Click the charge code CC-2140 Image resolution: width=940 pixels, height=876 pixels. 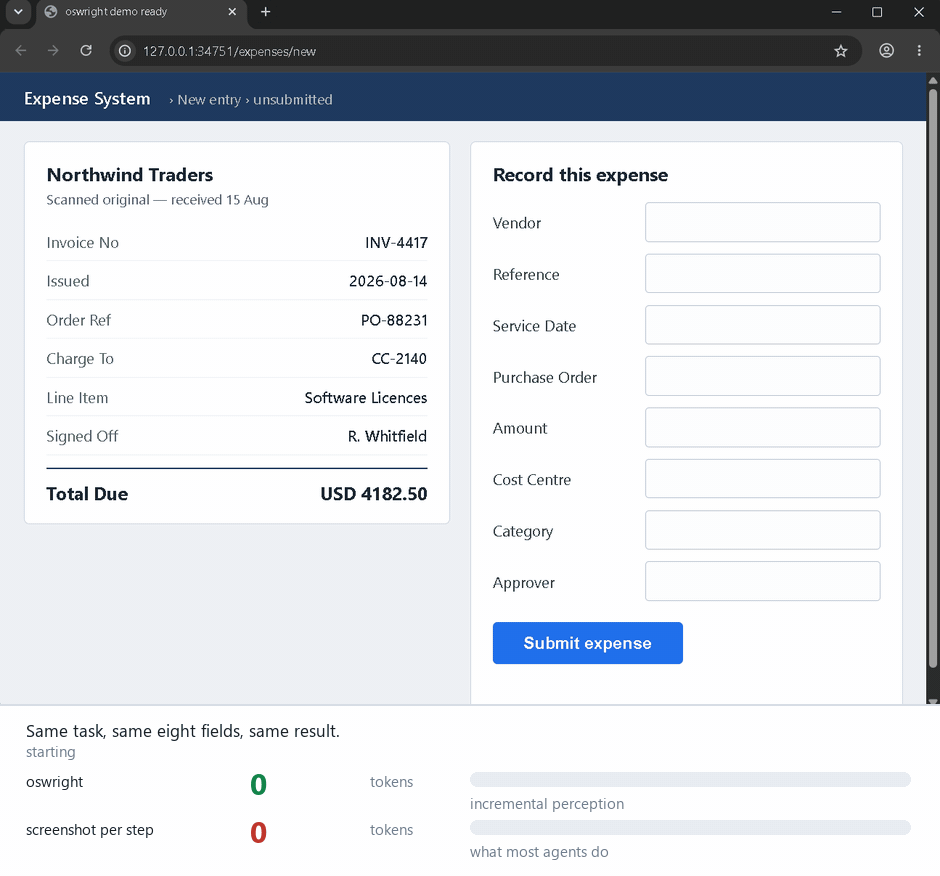pyautogui.click(x=399, y=359)
